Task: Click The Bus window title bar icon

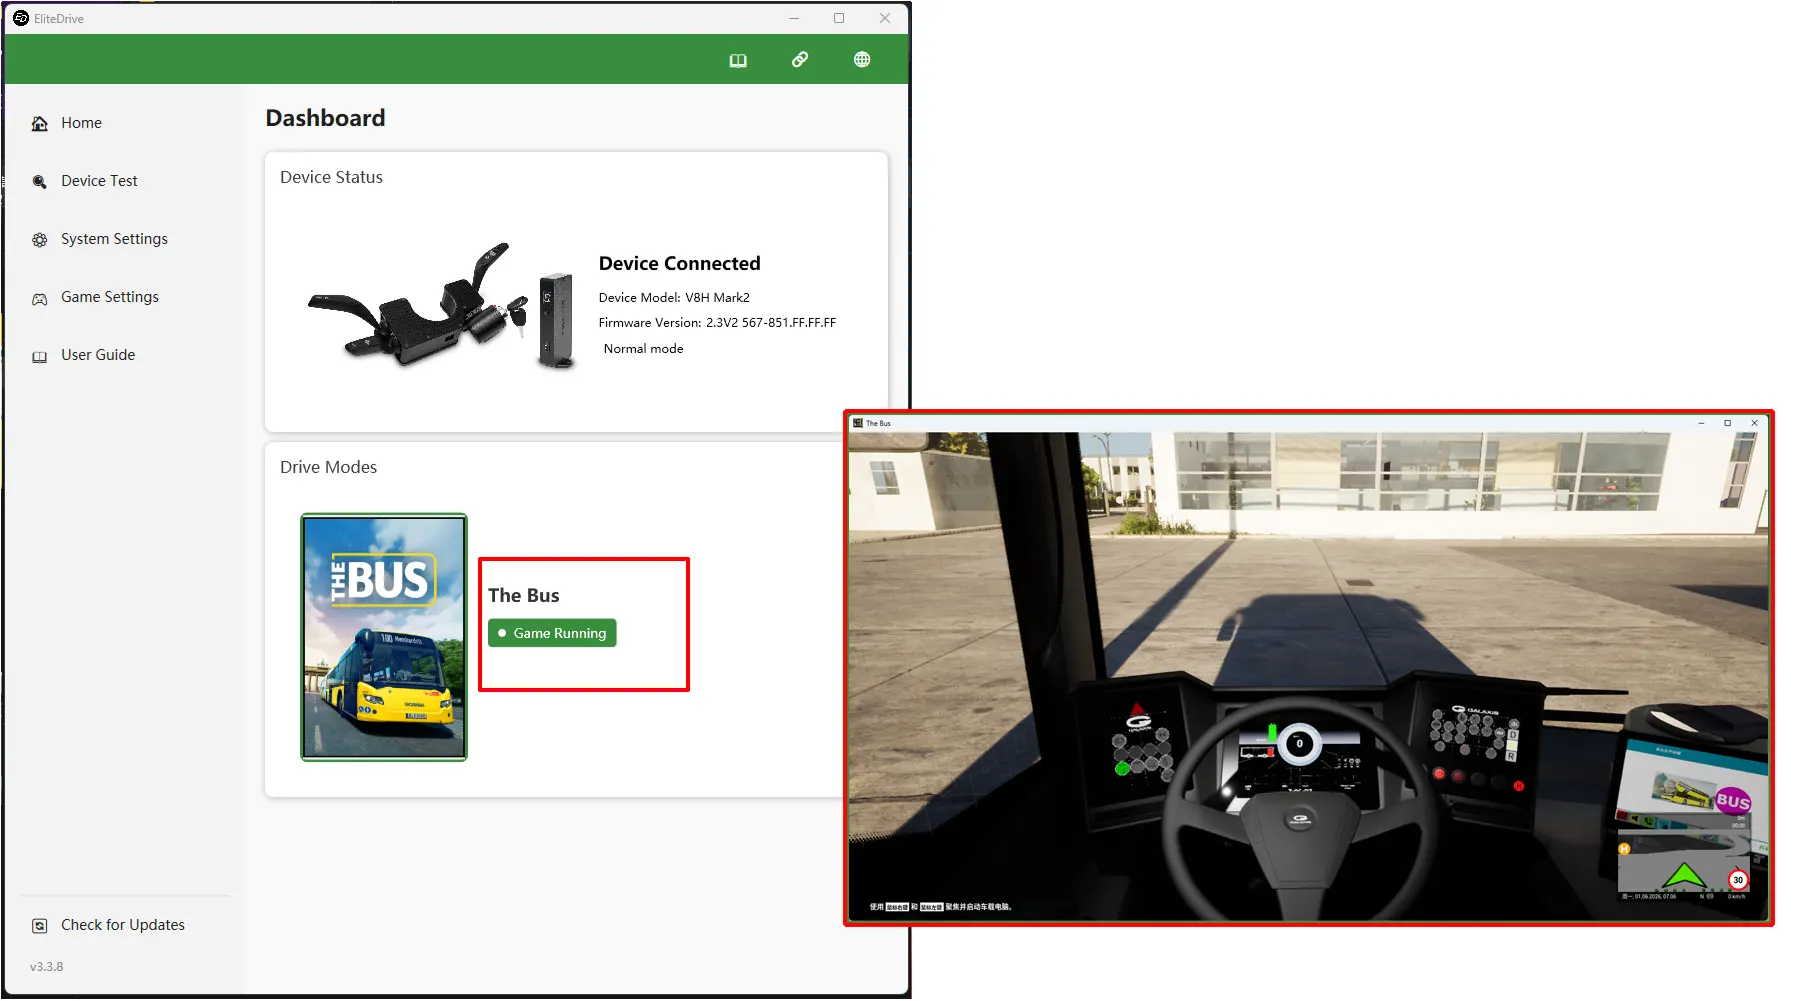Action: 858,423
